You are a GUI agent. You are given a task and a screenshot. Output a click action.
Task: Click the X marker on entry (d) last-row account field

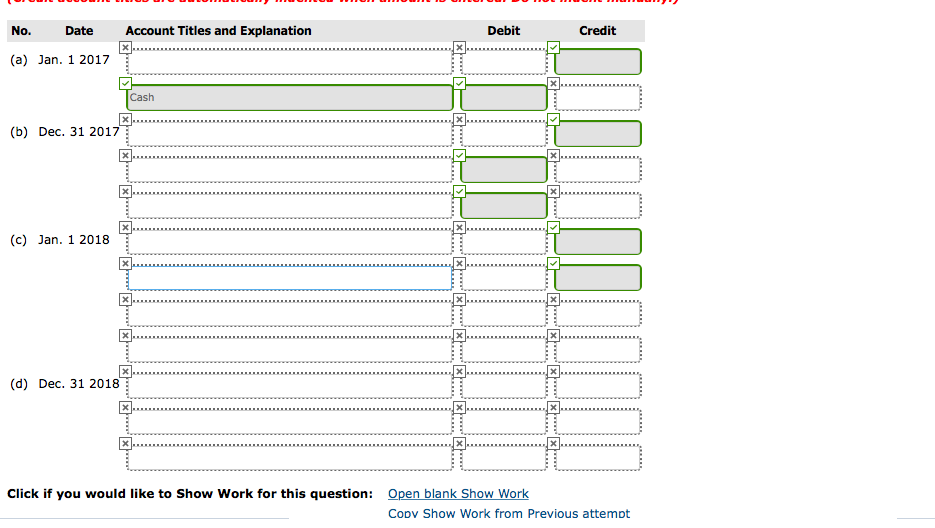(x=125, y=444)
